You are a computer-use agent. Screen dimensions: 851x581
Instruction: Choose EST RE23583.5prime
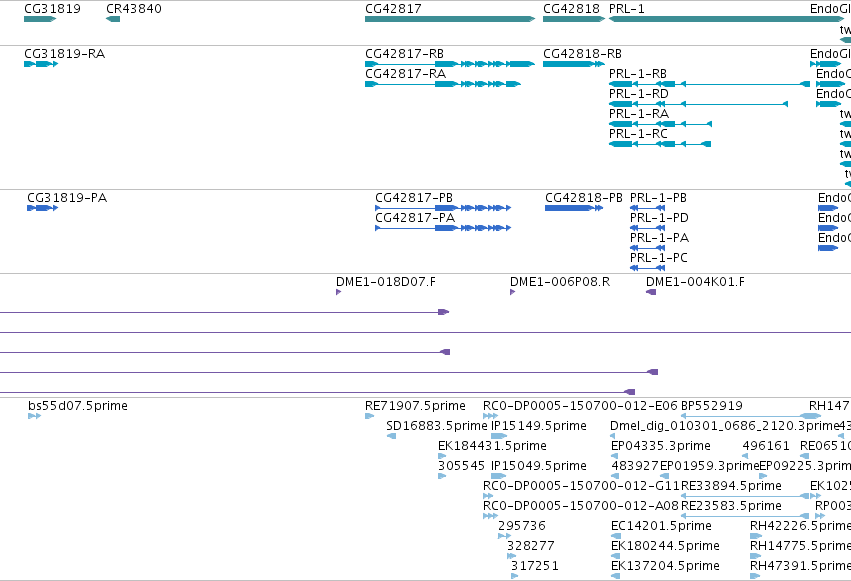pos(731,507)
